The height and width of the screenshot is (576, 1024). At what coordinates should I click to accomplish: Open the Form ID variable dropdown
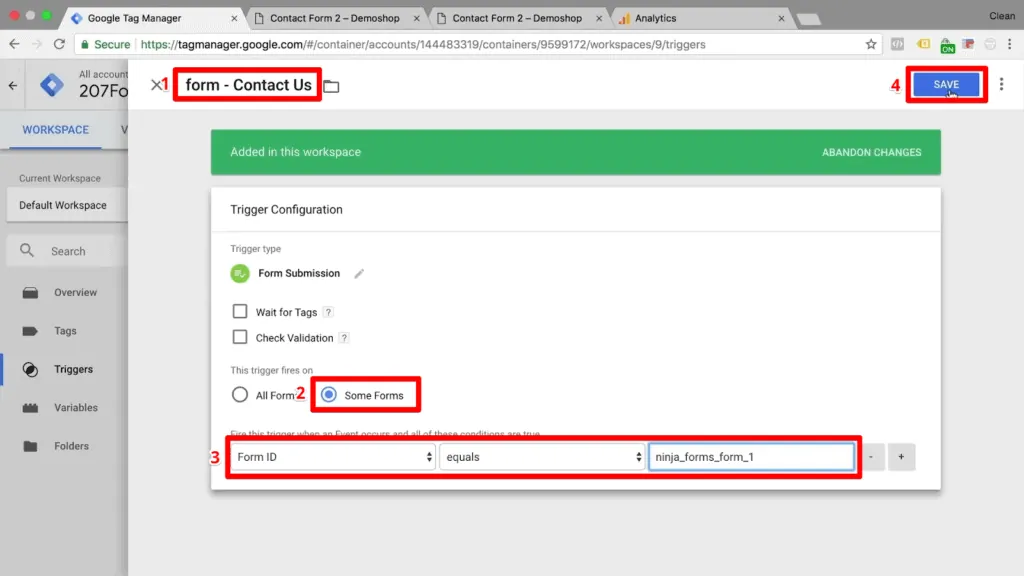331,457
